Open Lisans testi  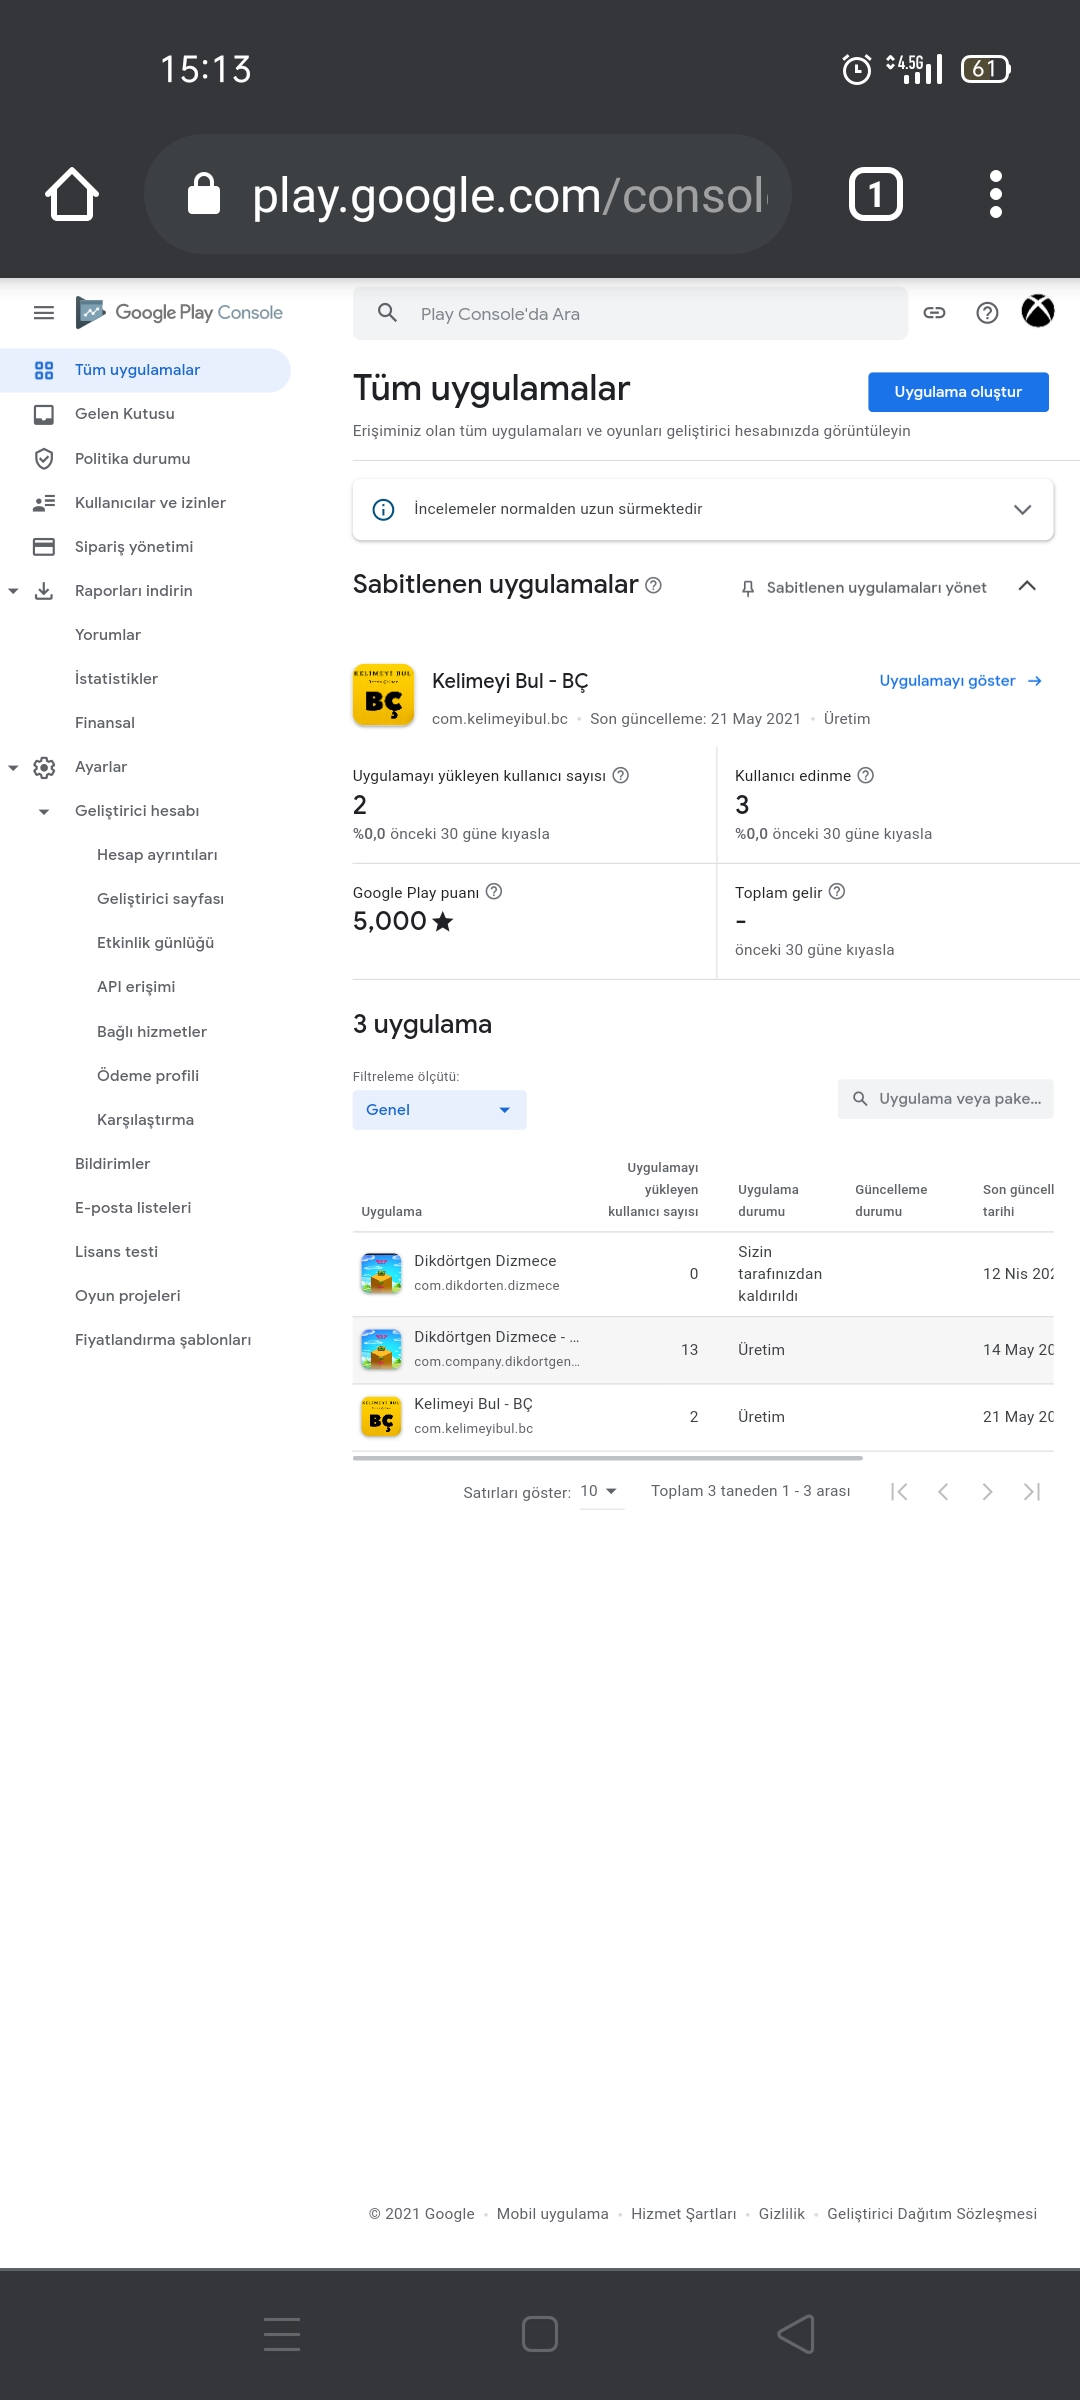(116, 1252)
